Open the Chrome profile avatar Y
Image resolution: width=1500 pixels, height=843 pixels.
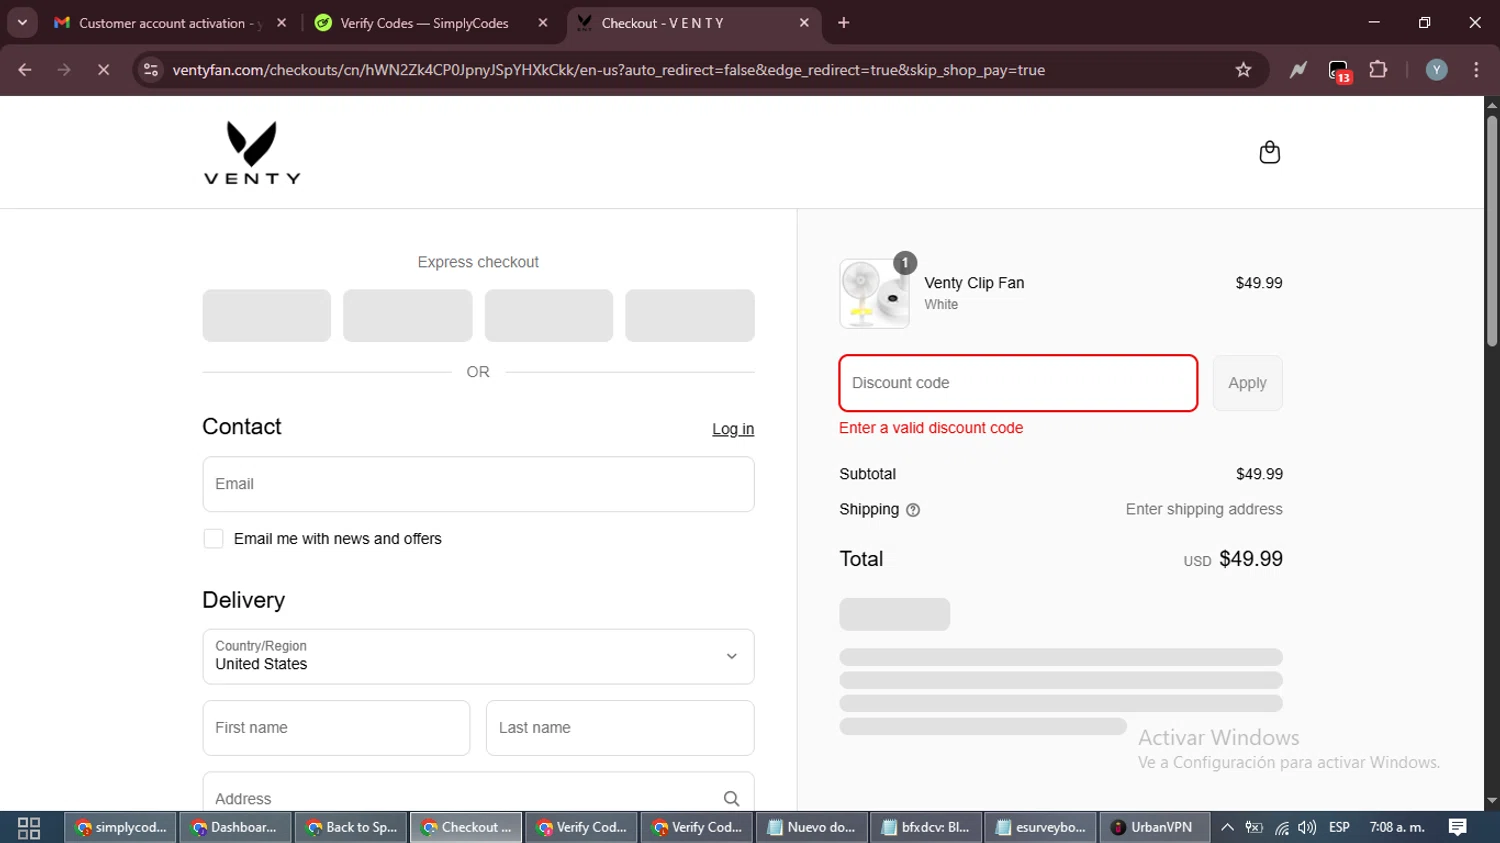[1436, 70]
